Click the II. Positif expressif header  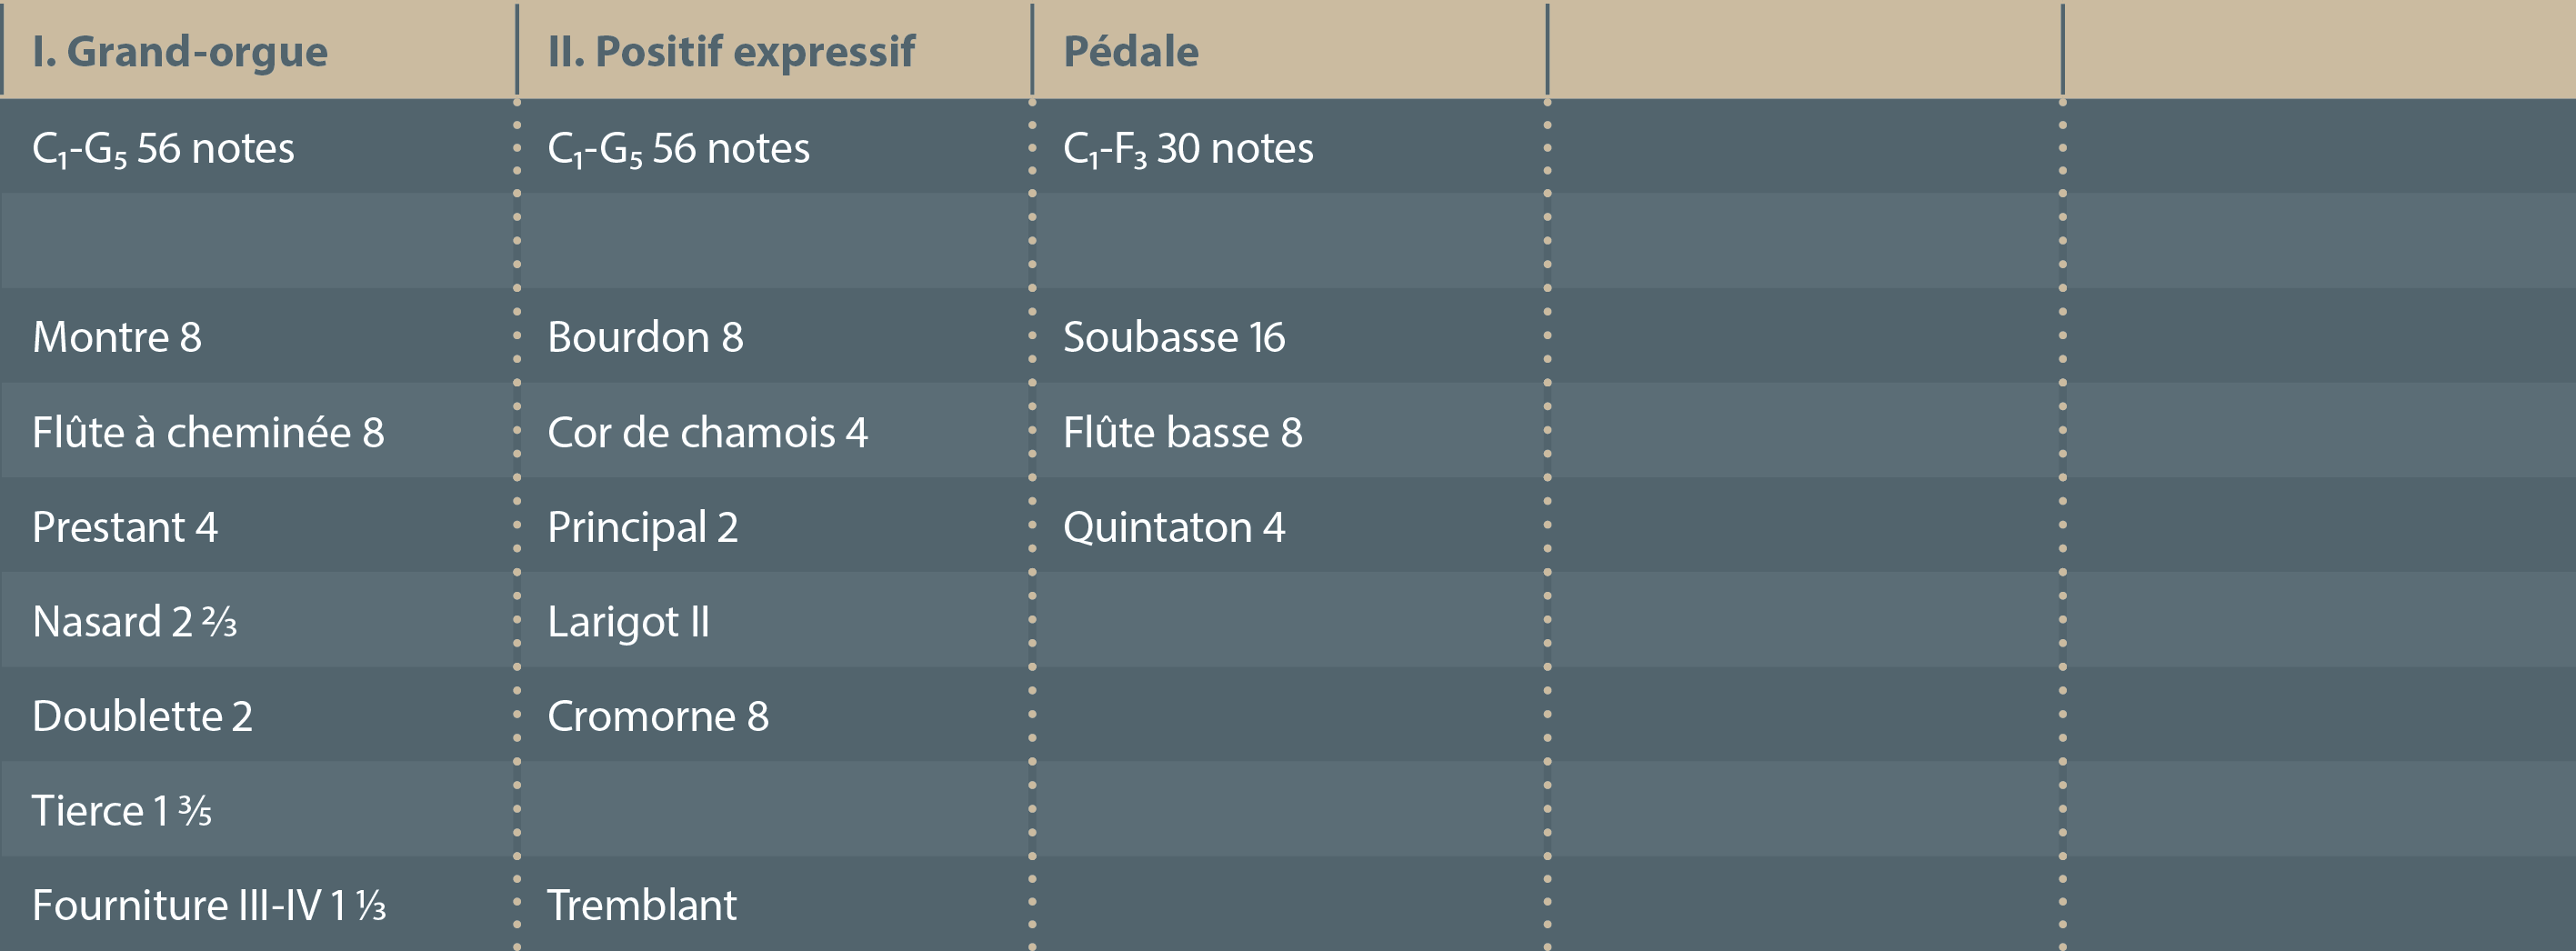tap(731, 52)
